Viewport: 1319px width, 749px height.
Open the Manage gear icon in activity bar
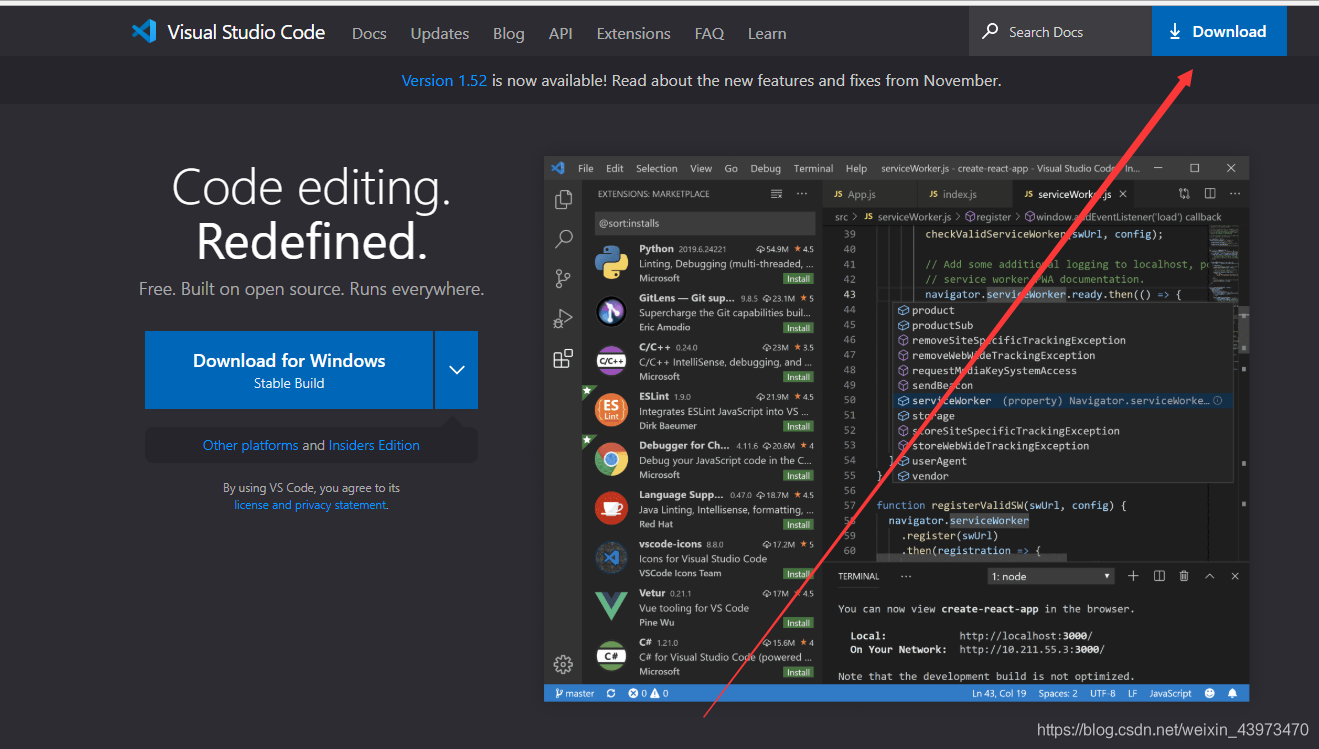[x=563, y=664]
